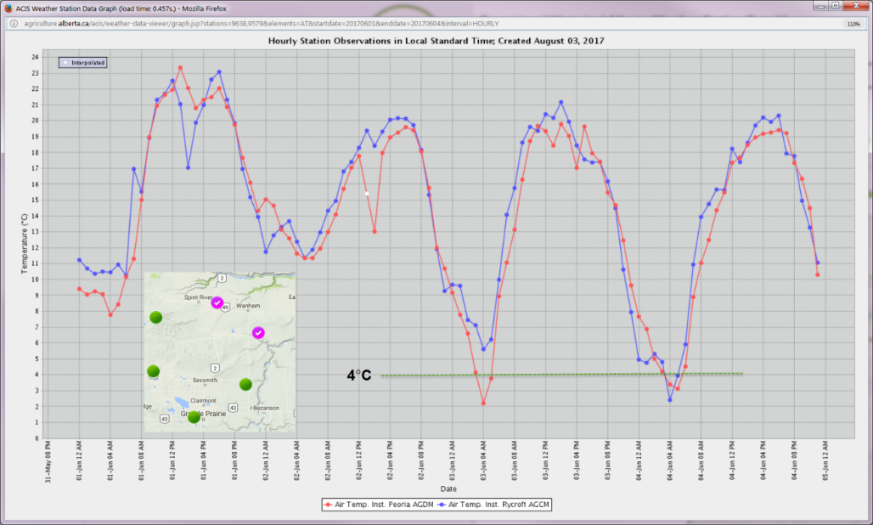Maximize the Firefox window

click(x=836, y=6)
